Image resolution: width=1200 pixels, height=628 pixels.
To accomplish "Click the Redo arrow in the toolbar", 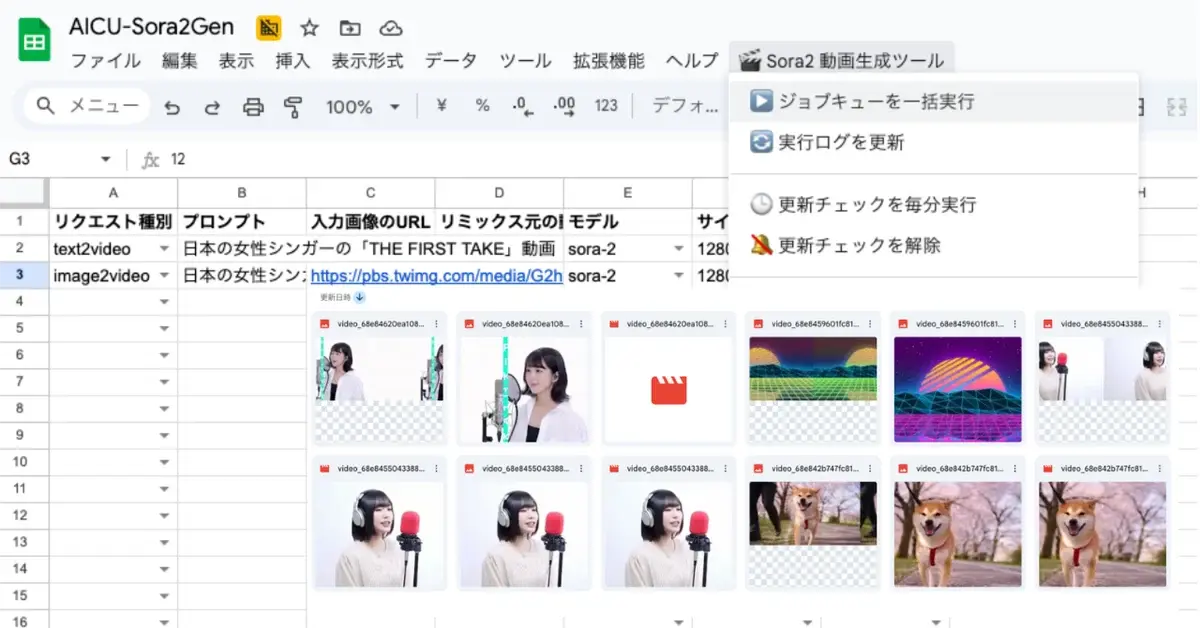I will click(212, 106).
